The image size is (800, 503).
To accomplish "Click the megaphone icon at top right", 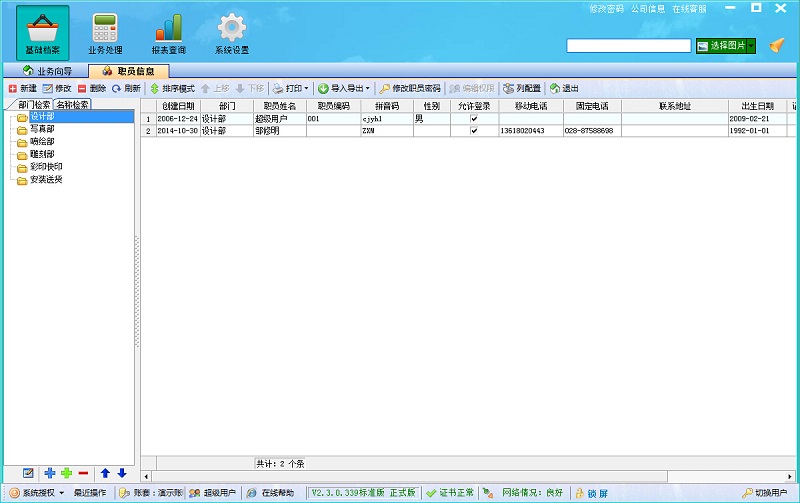I will (x=777, y=45).
